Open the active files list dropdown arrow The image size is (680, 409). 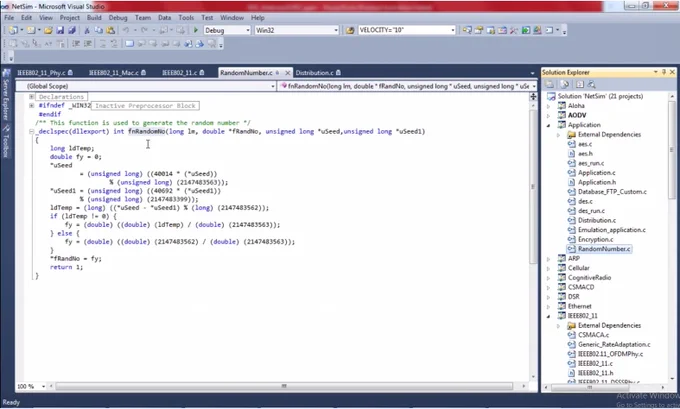click(x=533, y=73)
